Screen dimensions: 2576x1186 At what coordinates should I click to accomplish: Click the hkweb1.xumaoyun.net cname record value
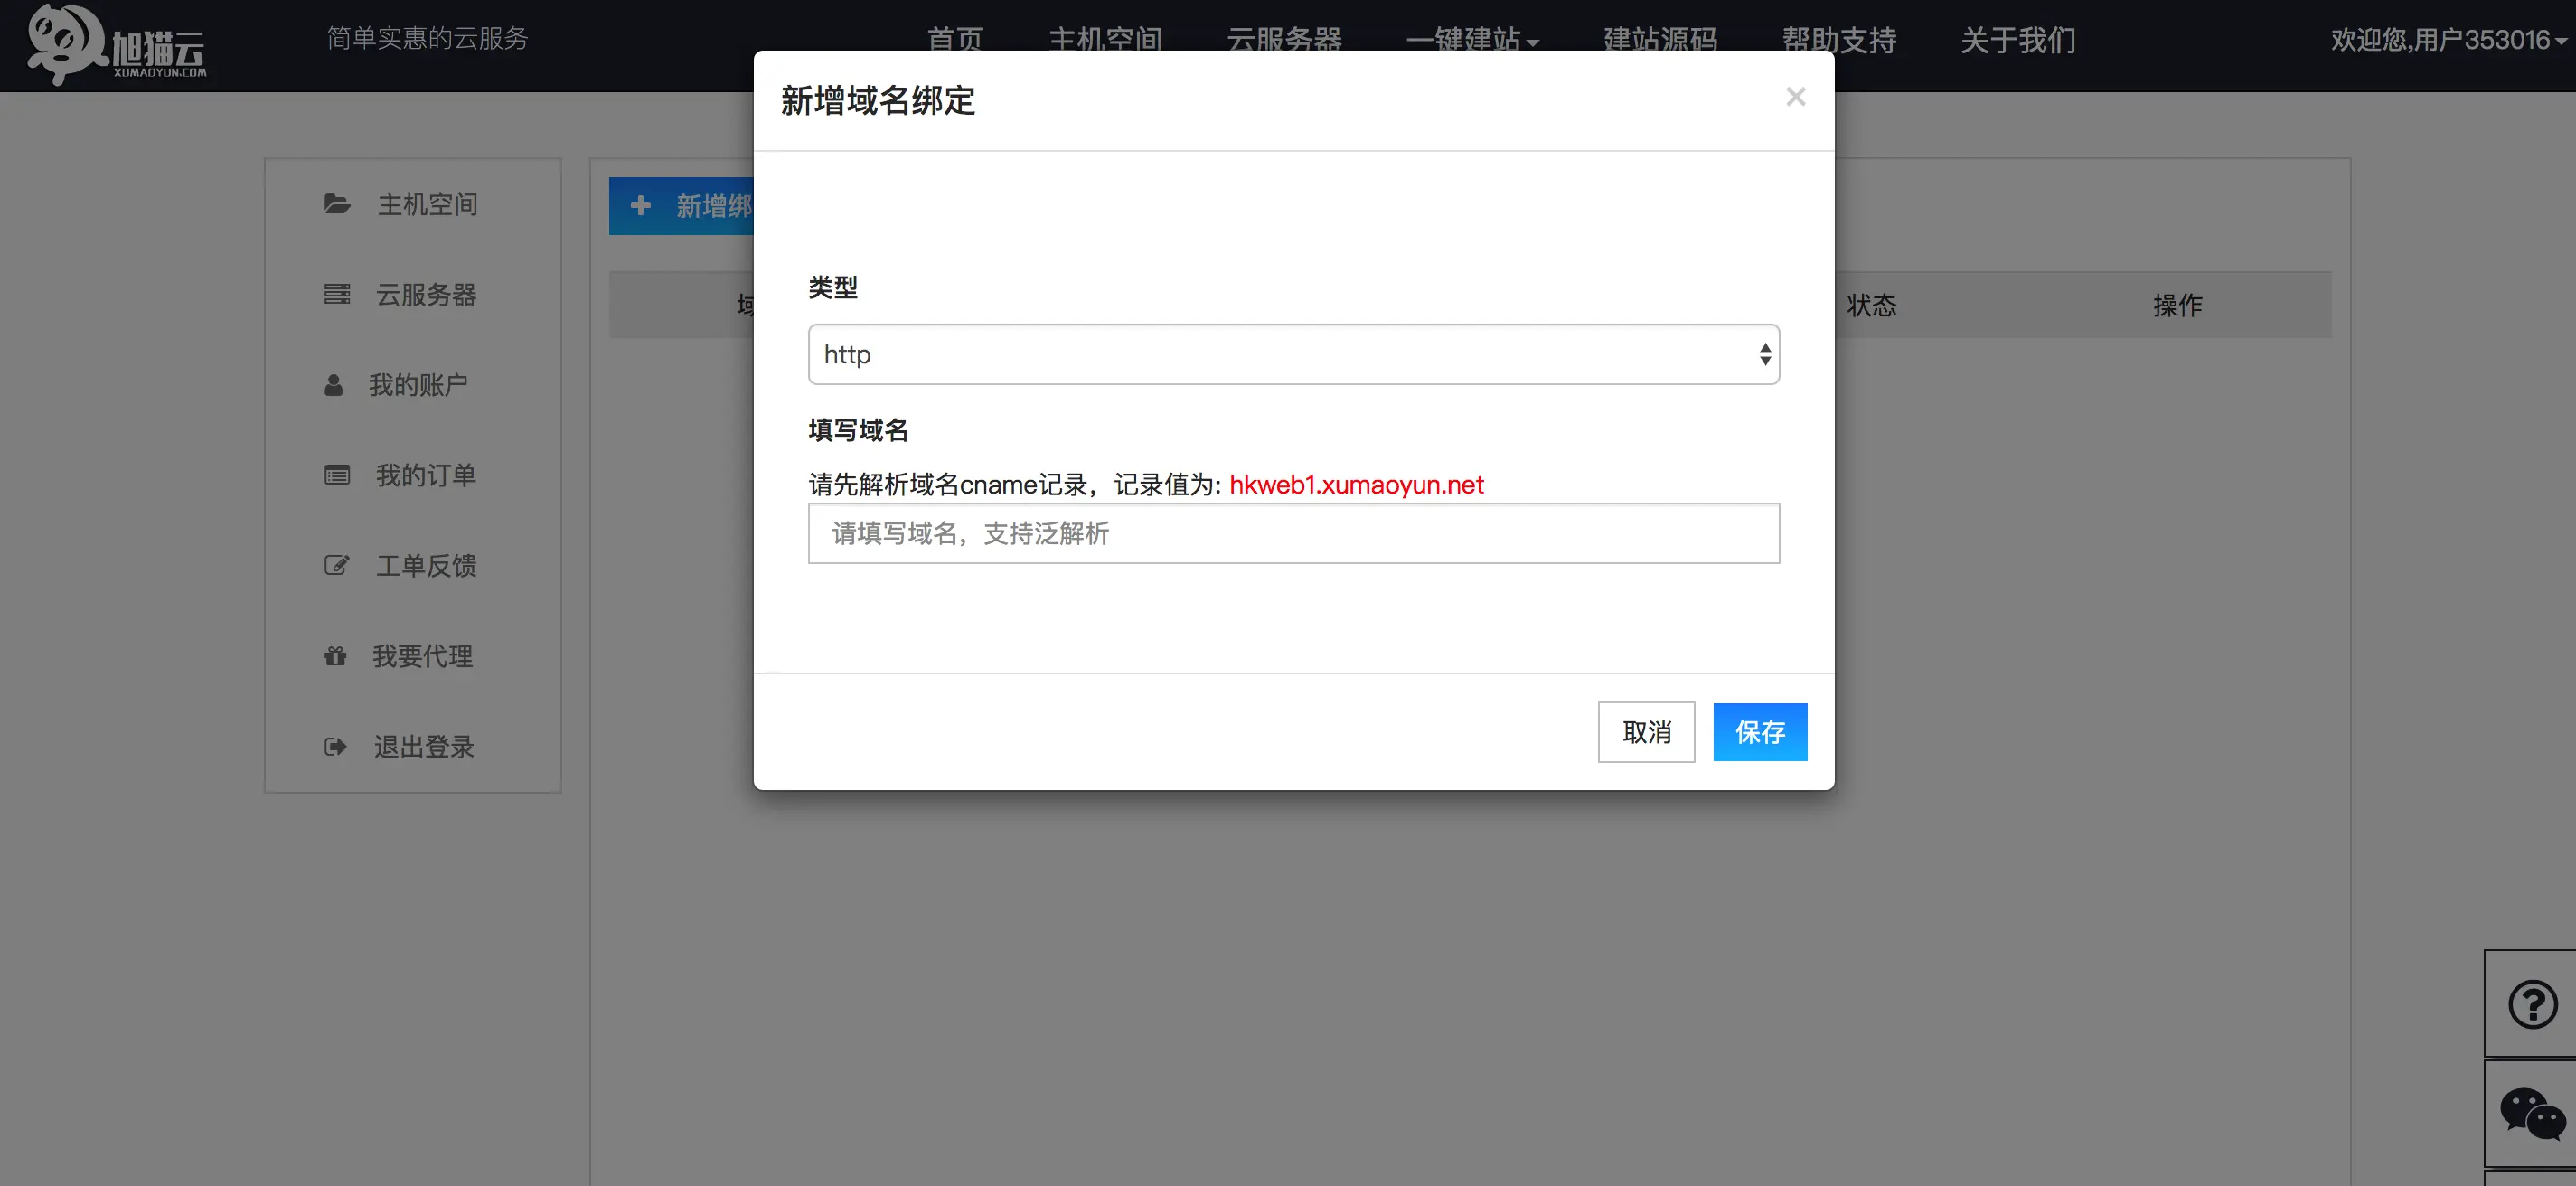click(x=1355, y=485)
